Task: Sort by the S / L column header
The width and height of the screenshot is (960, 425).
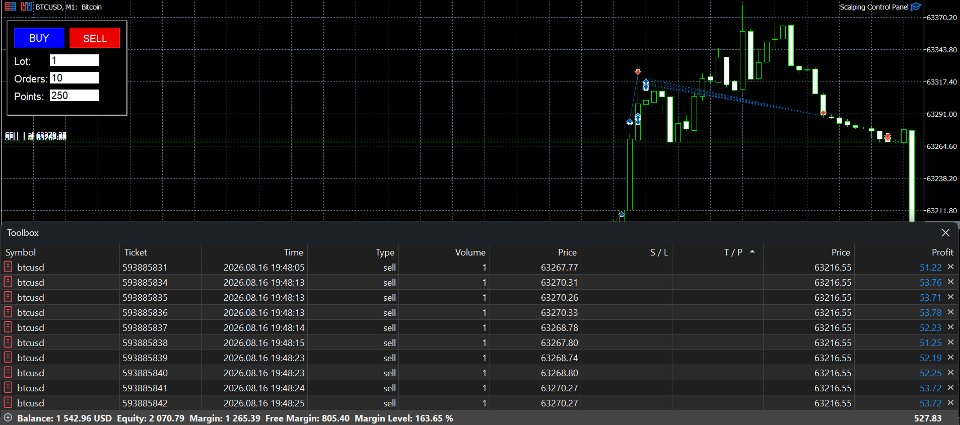Action: point(659,252)
